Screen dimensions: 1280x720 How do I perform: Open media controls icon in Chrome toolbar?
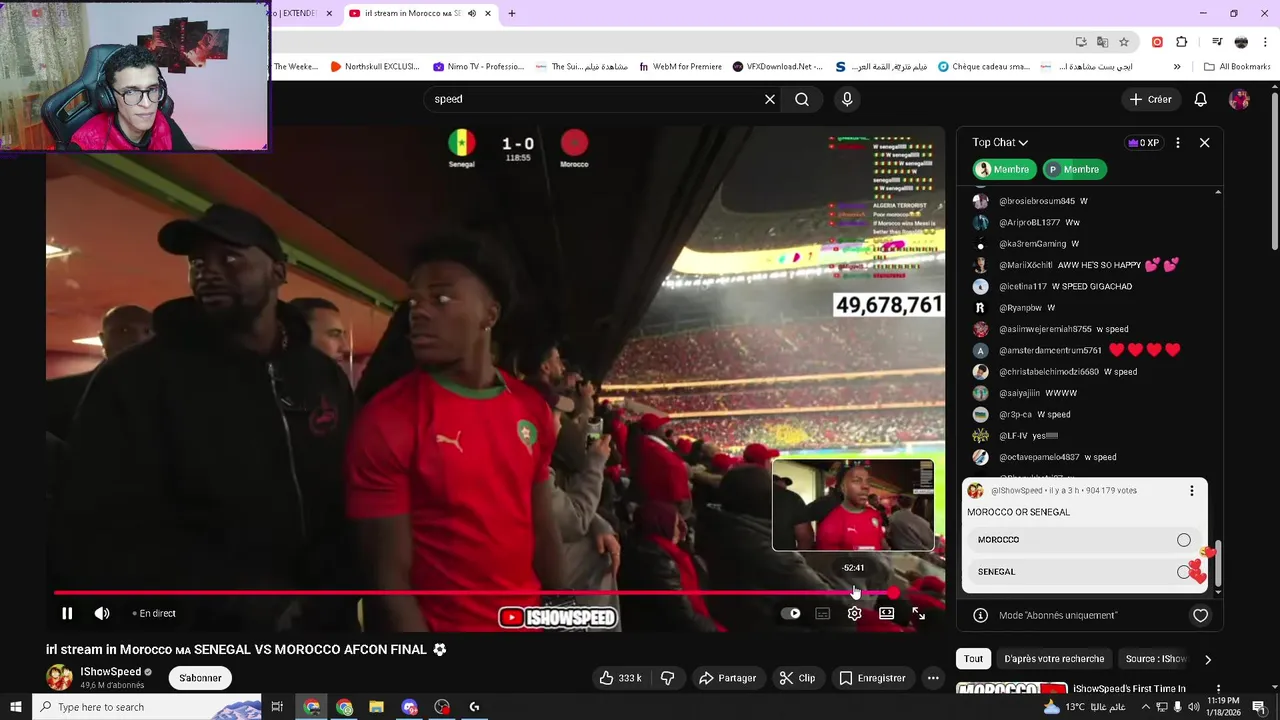coord(1217,42)
